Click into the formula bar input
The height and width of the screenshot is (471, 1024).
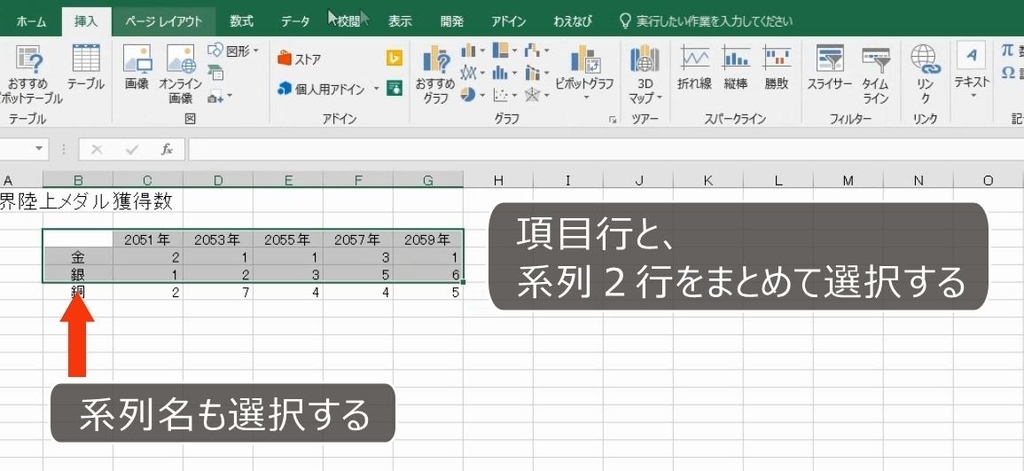point(605,150)
